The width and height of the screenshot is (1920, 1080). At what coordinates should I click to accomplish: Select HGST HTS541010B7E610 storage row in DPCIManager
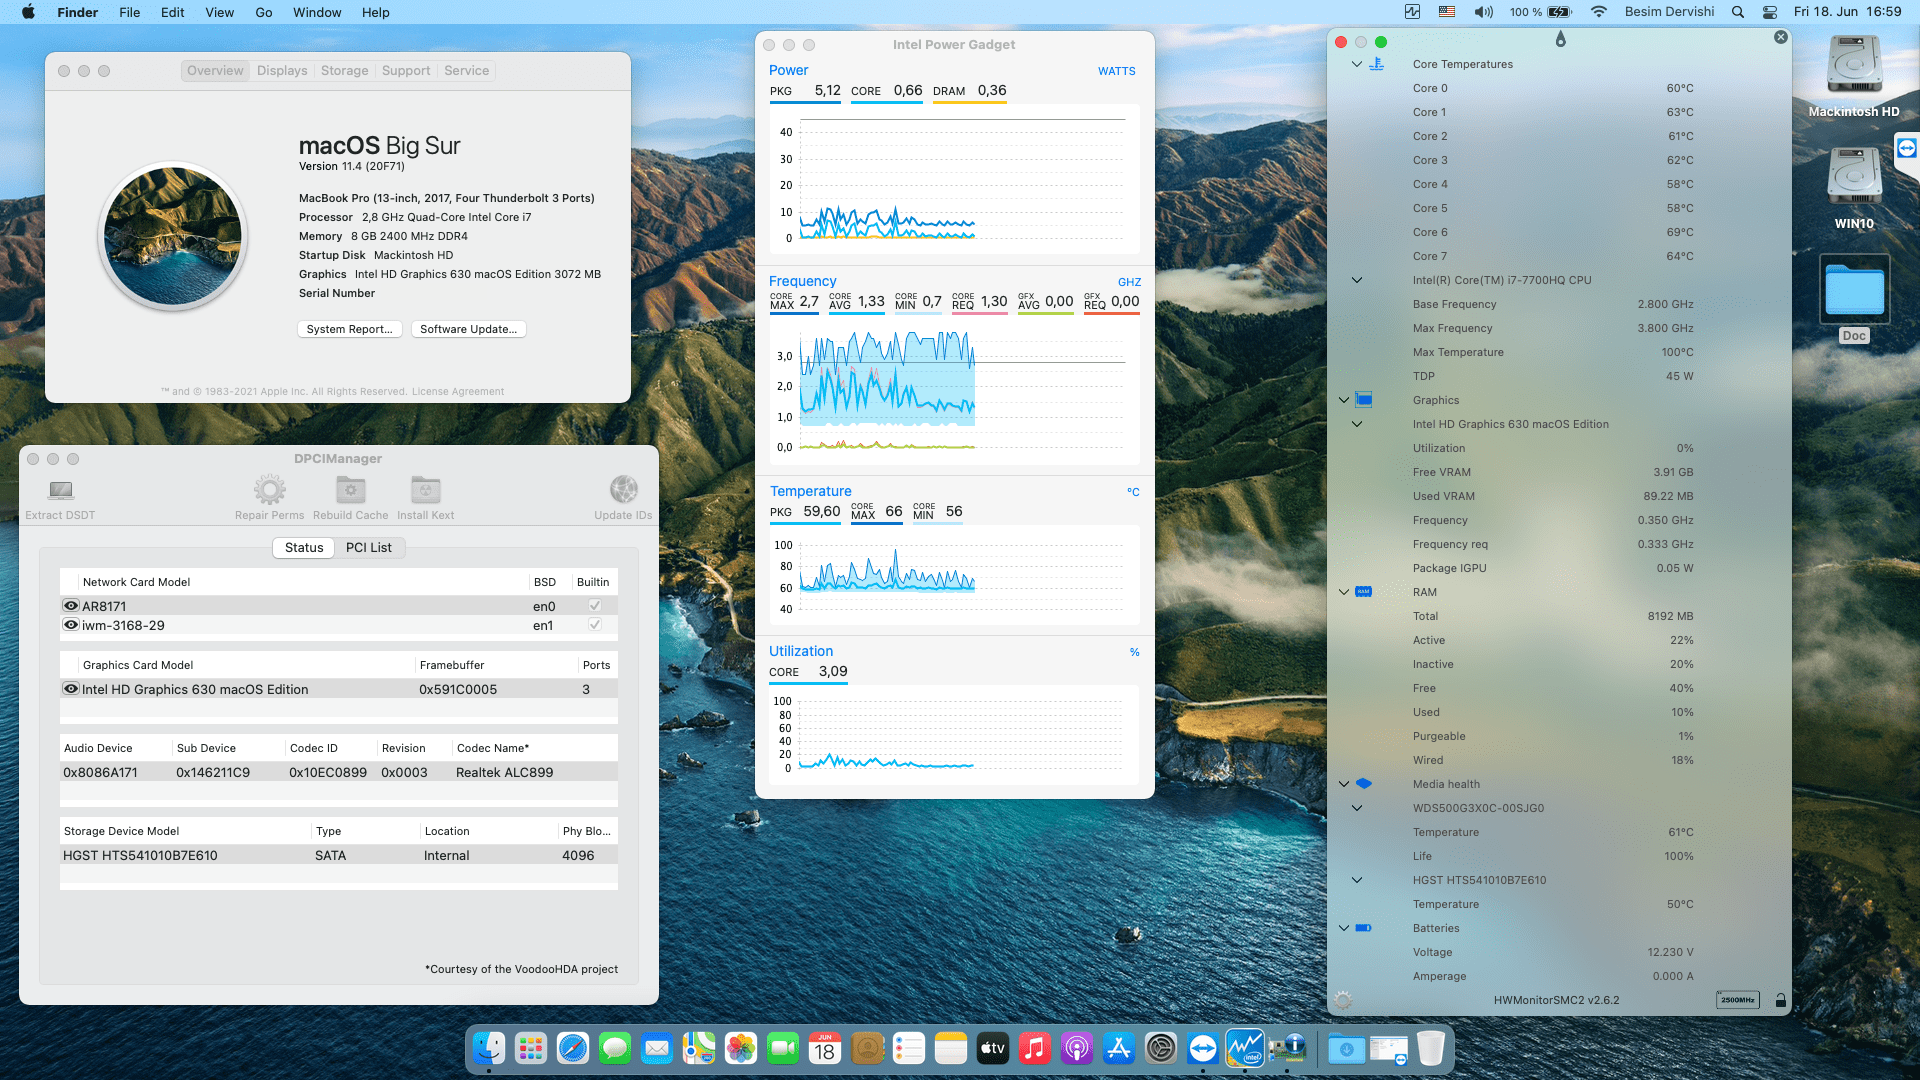pyautogui.click(x=339, y=856)
